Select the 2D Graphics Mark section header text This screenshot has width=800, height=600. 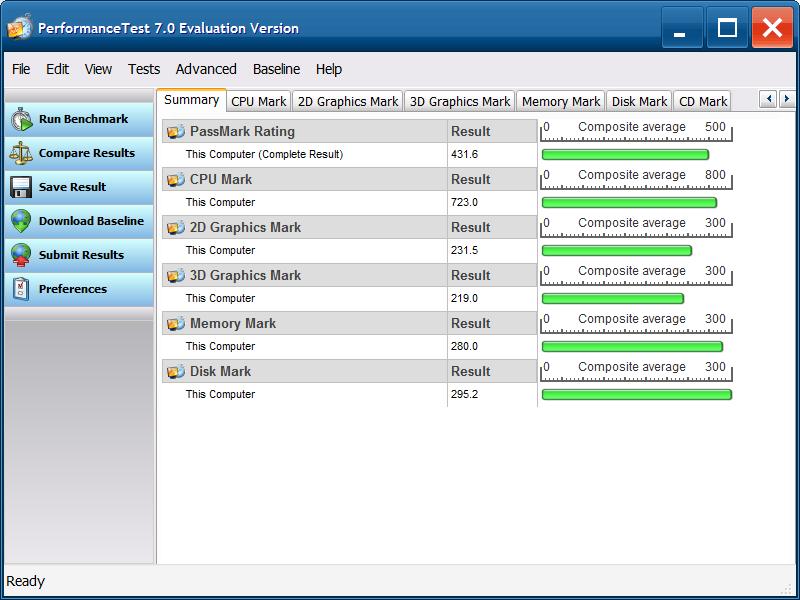[245, 228]
